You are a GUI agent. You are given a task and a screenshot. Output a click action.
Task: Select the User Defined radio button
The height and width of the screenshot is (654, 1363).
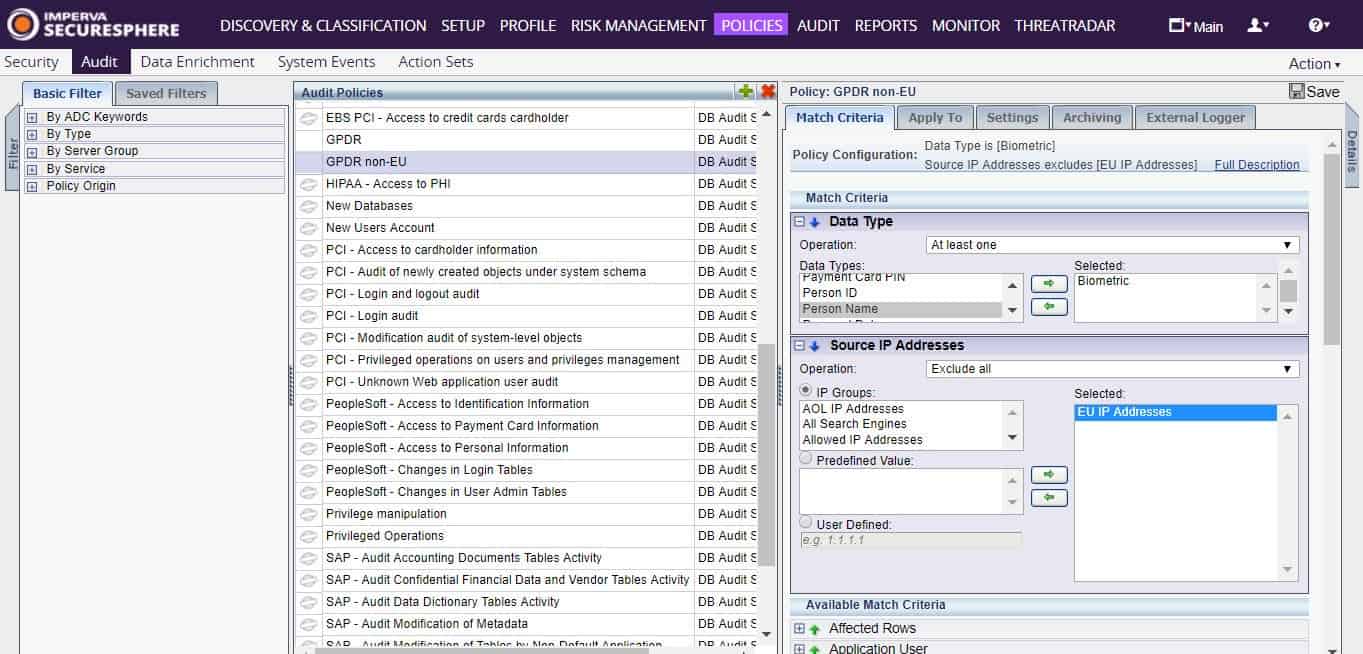(x=806, y=522)
